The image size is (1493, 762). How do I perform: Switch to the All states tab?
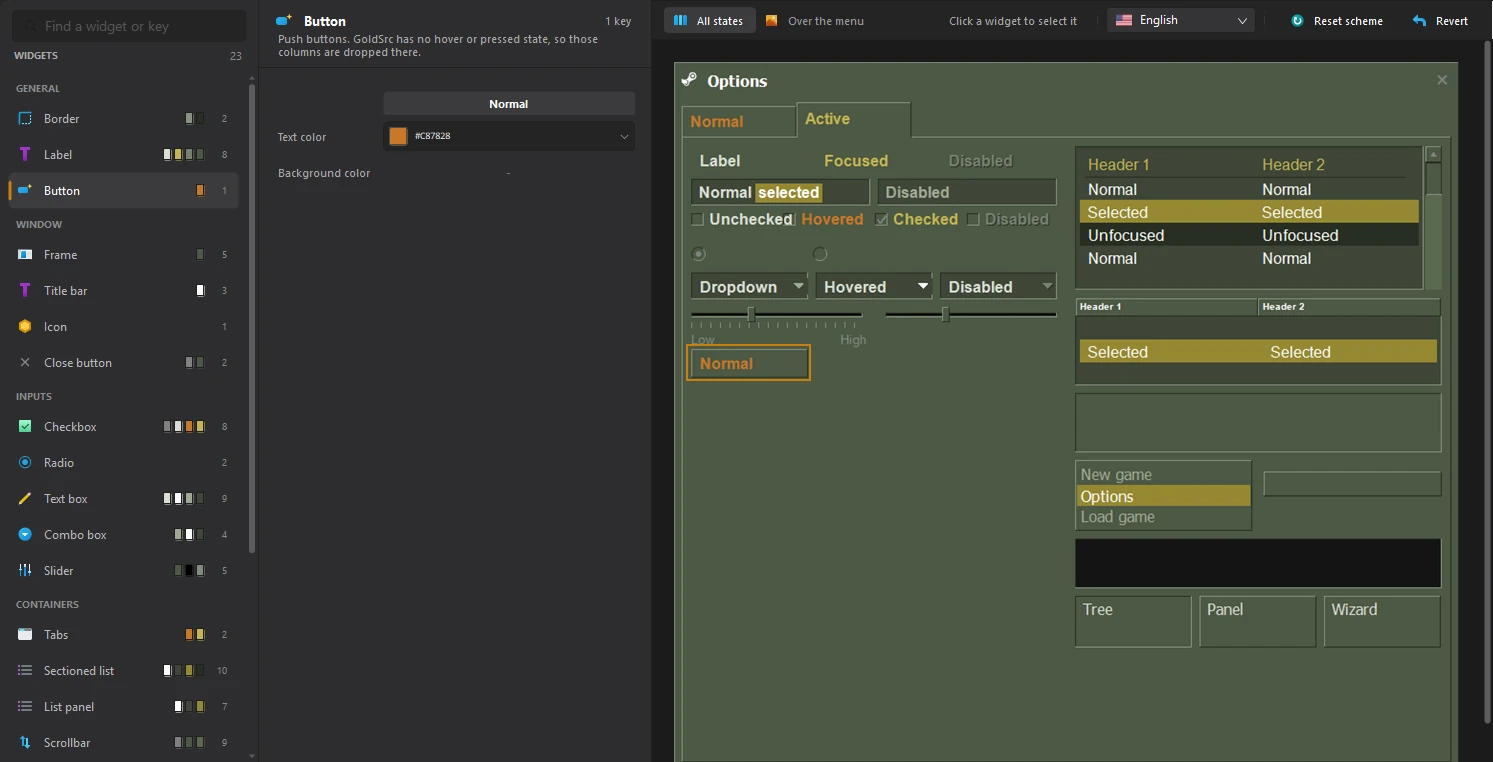(x=709, y=21)
